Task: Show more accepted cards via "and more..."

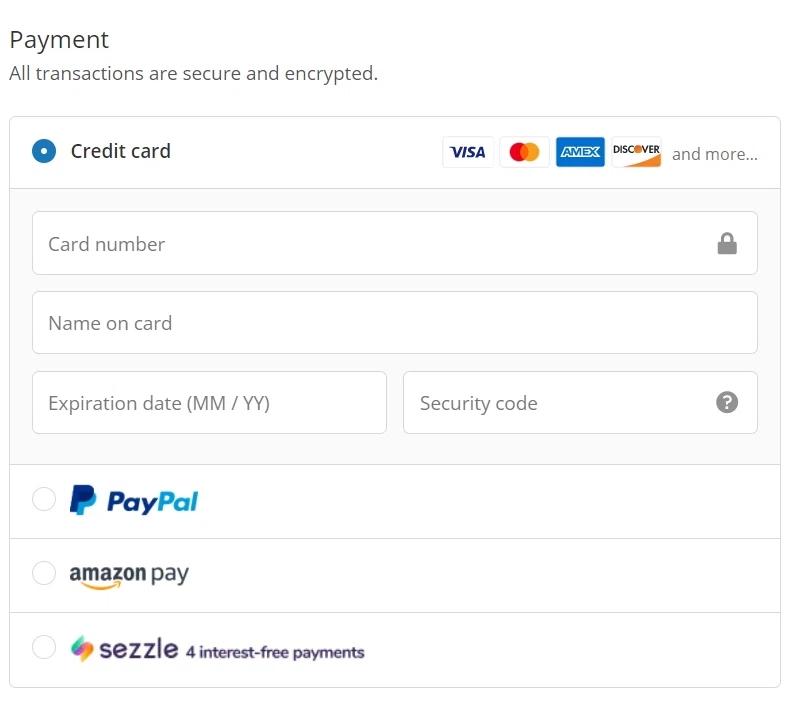Action: pyautogui.click(x=714, y=154)
